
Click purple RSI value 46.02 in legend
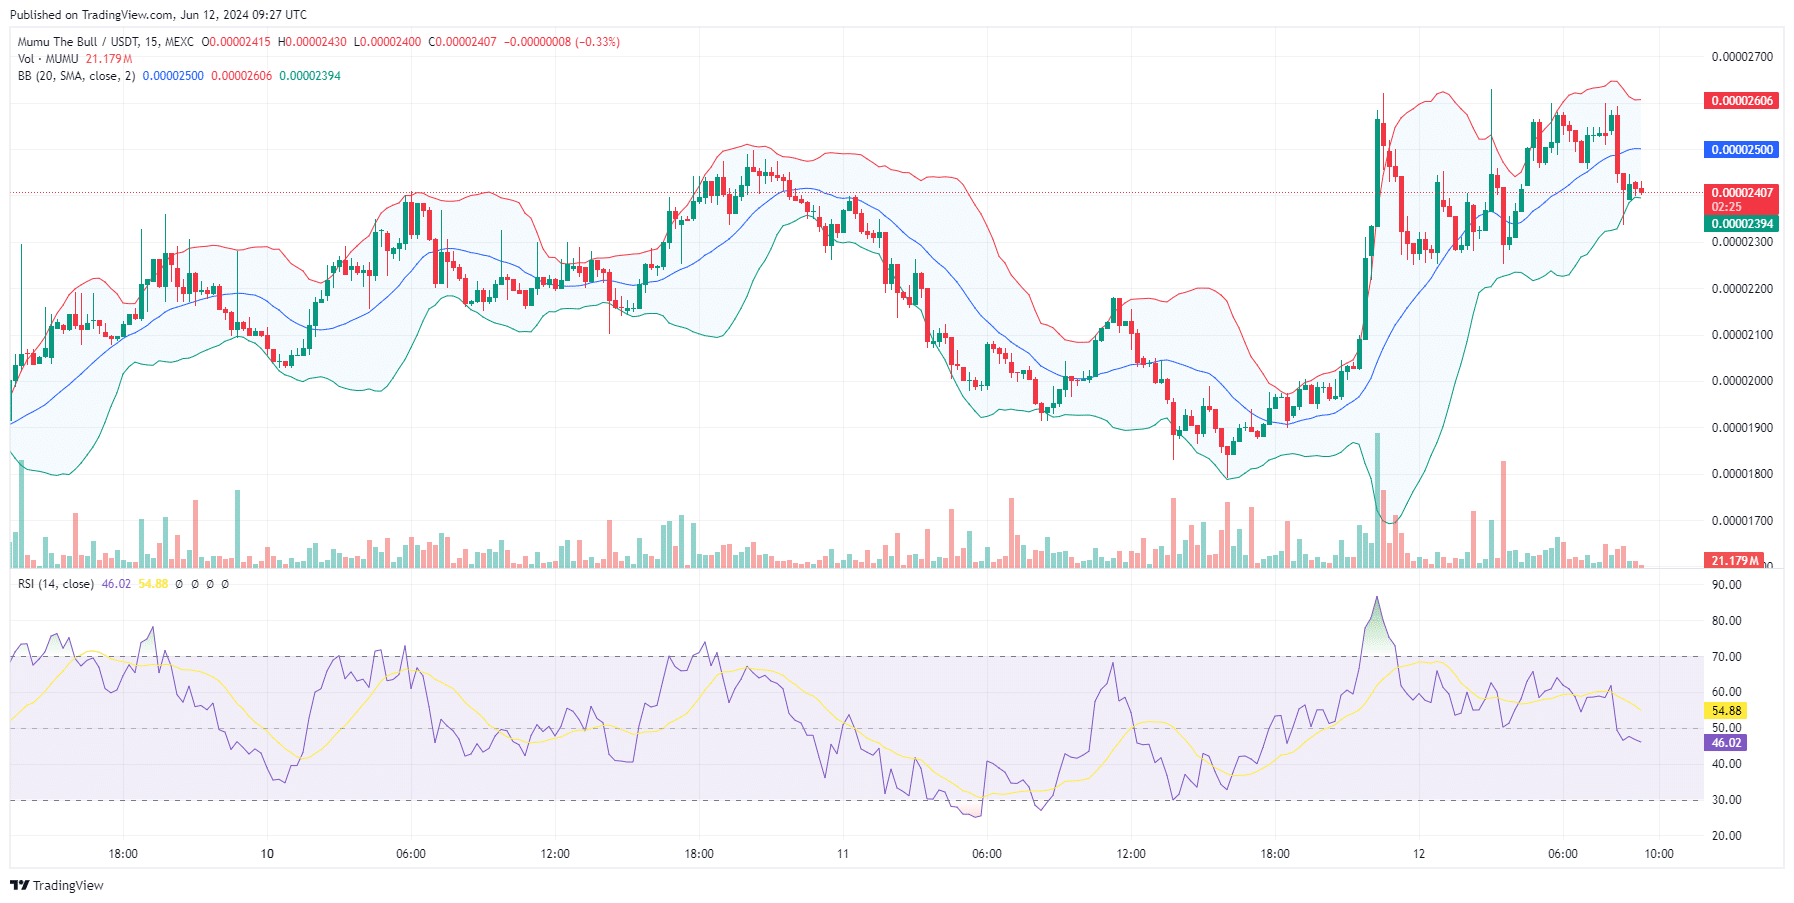[116, 584]
